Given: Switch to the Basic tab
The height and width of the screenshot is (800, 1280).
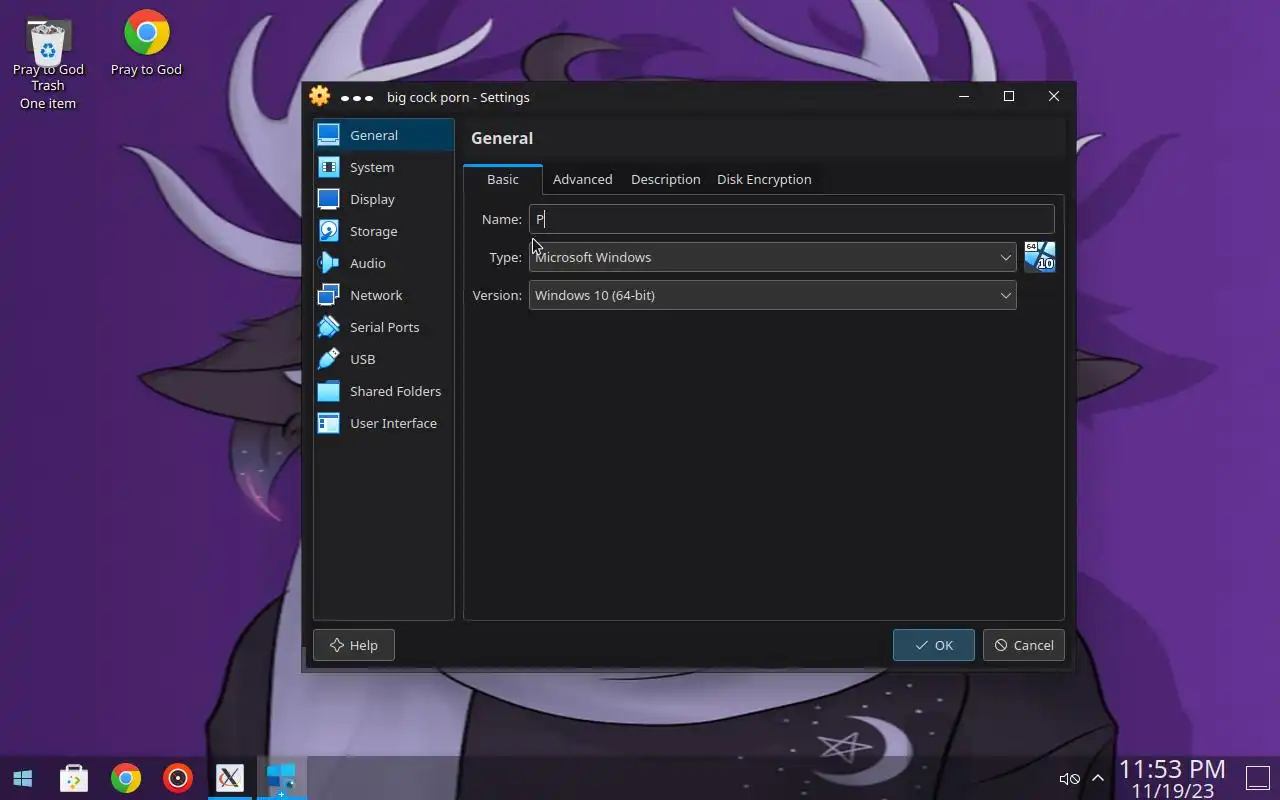Looking at the screenshot, I should (x=503, y=179).
